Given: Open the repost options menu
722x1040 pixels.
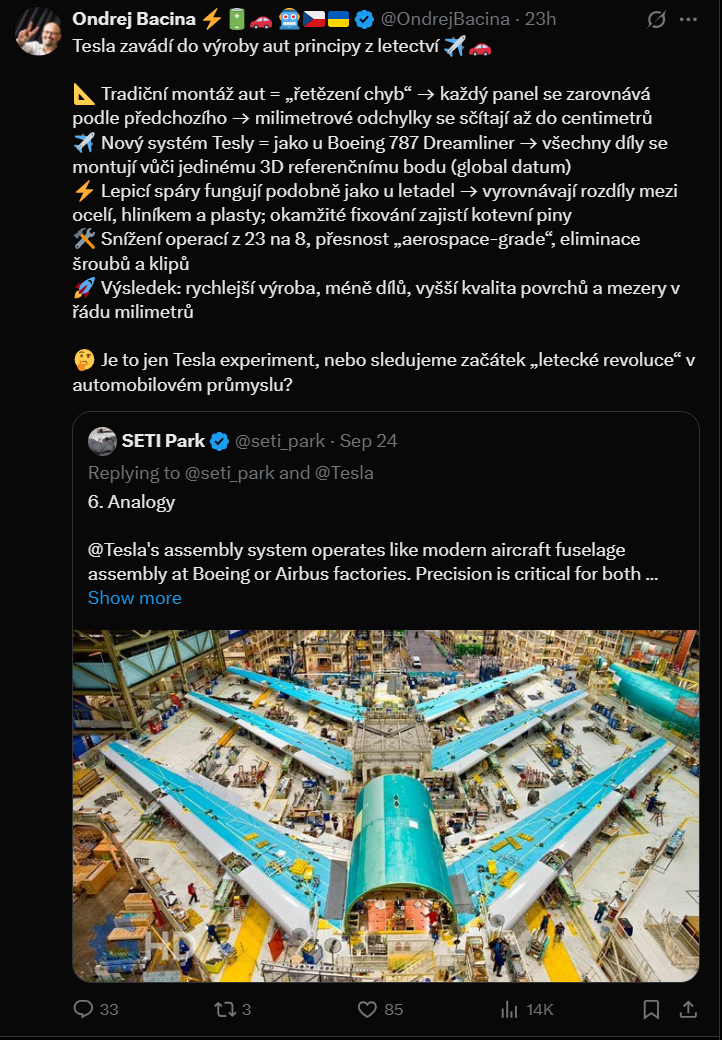Looking at the screenshot, I should coord(226,1009).
